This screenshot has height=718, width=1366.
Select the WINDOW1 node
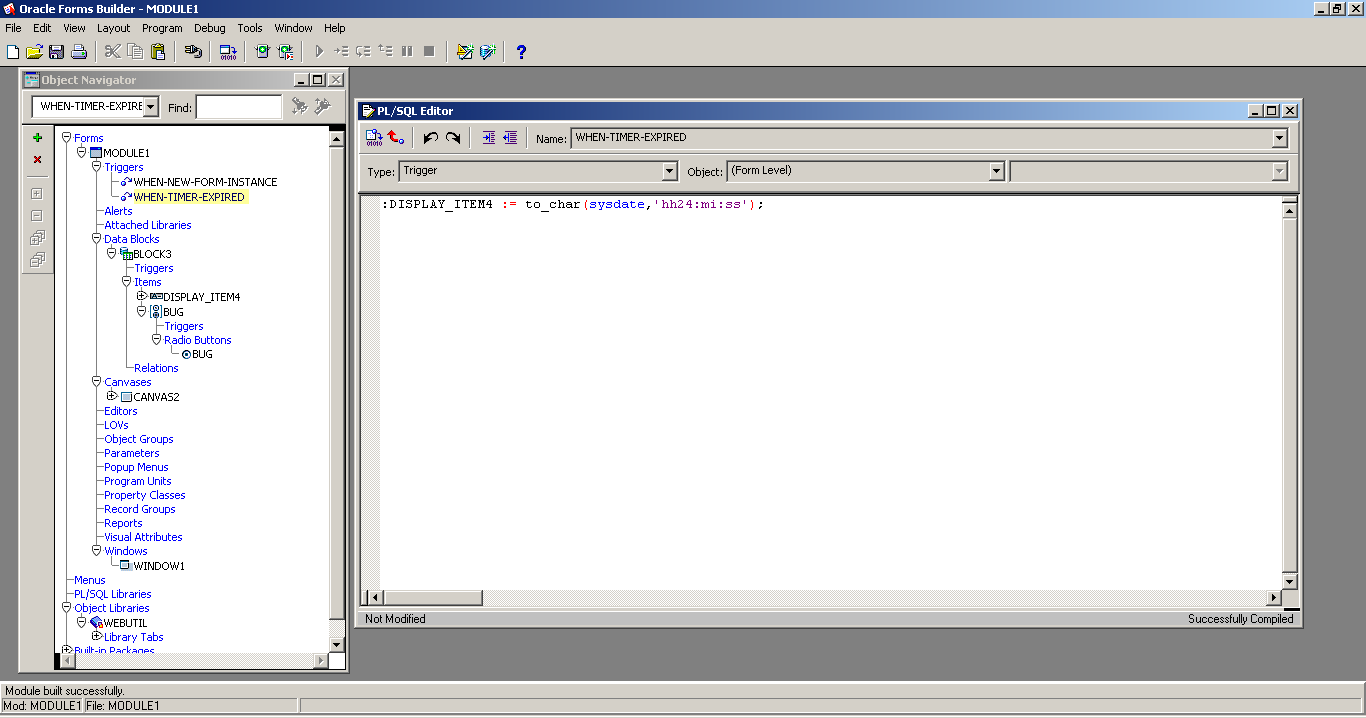(x=159, y=565)
